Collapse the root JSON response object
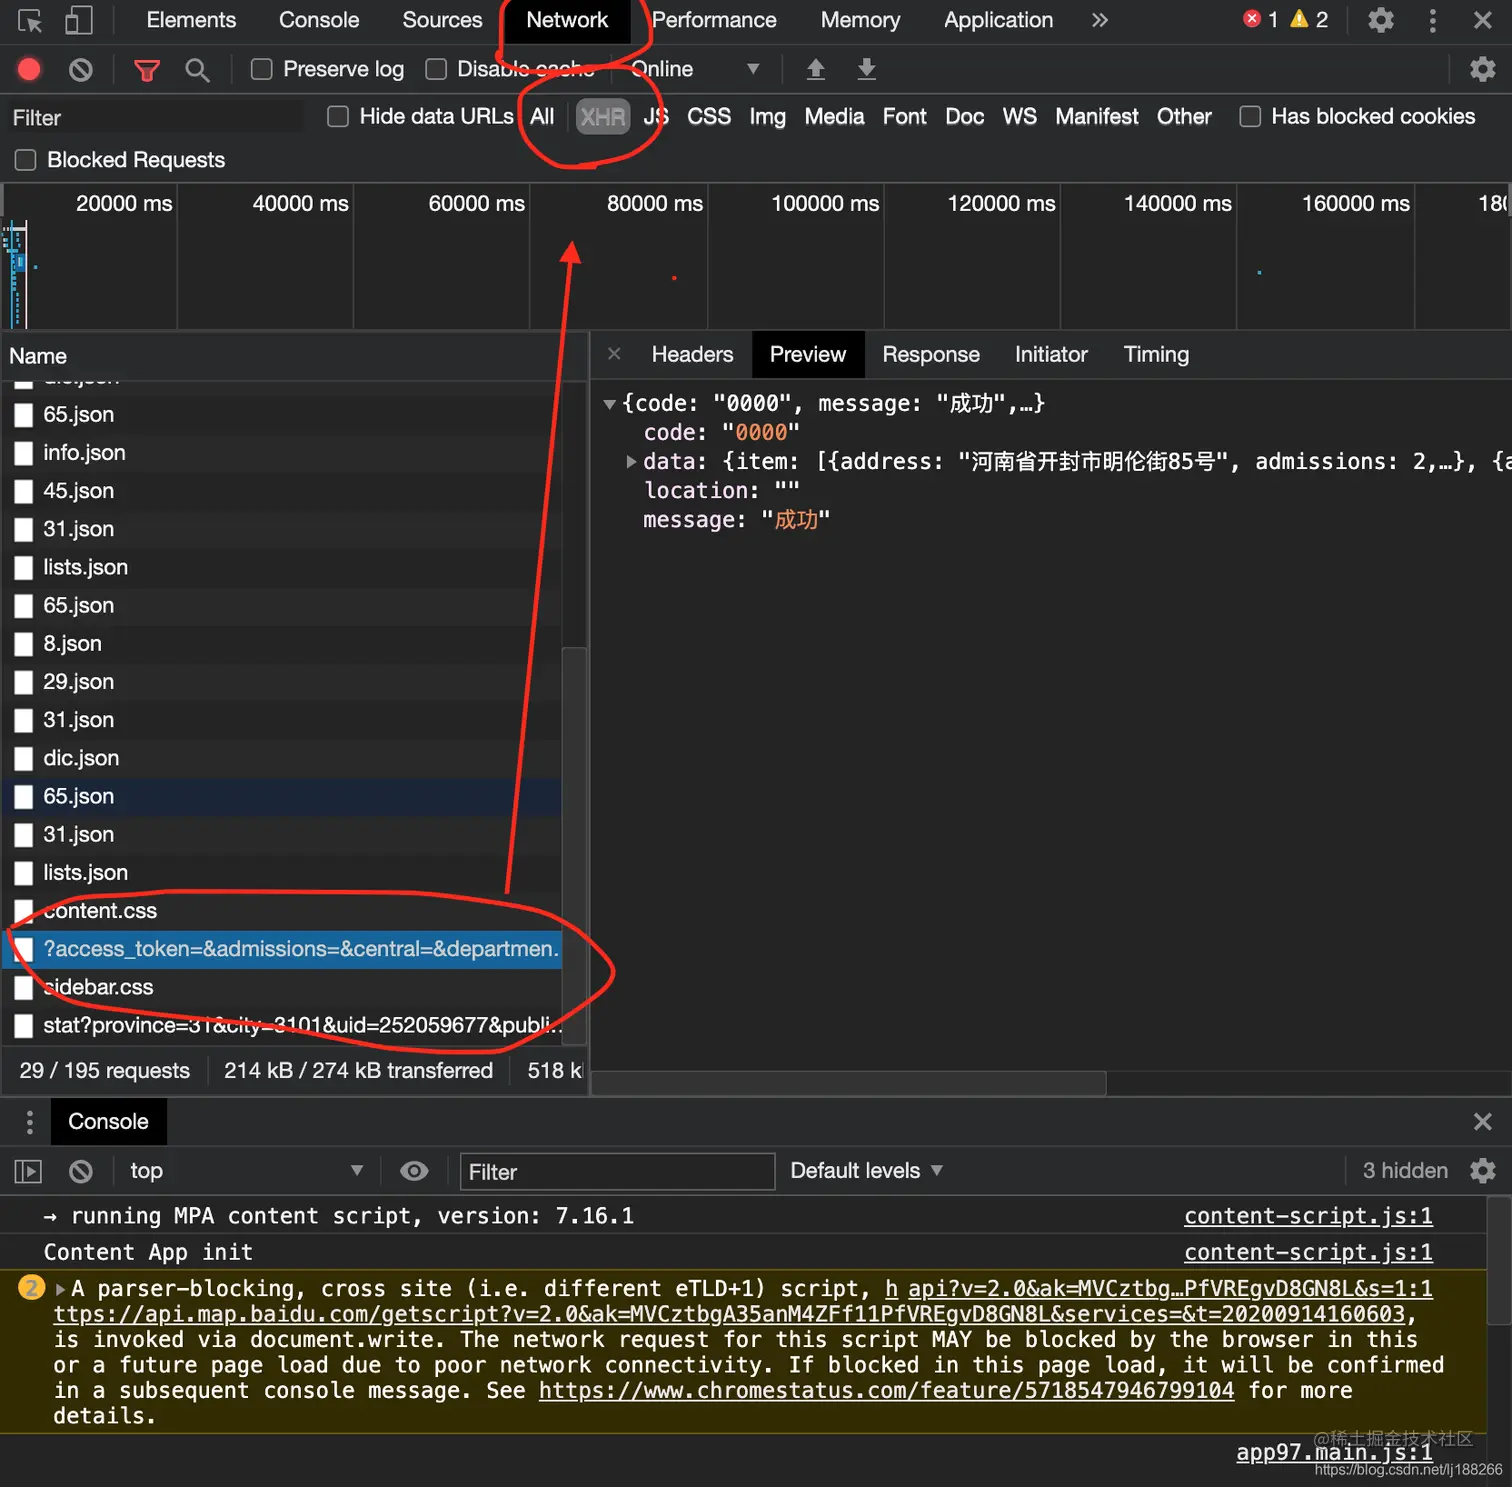Viewport: 1512px width, 1487px height. (609, 404)
